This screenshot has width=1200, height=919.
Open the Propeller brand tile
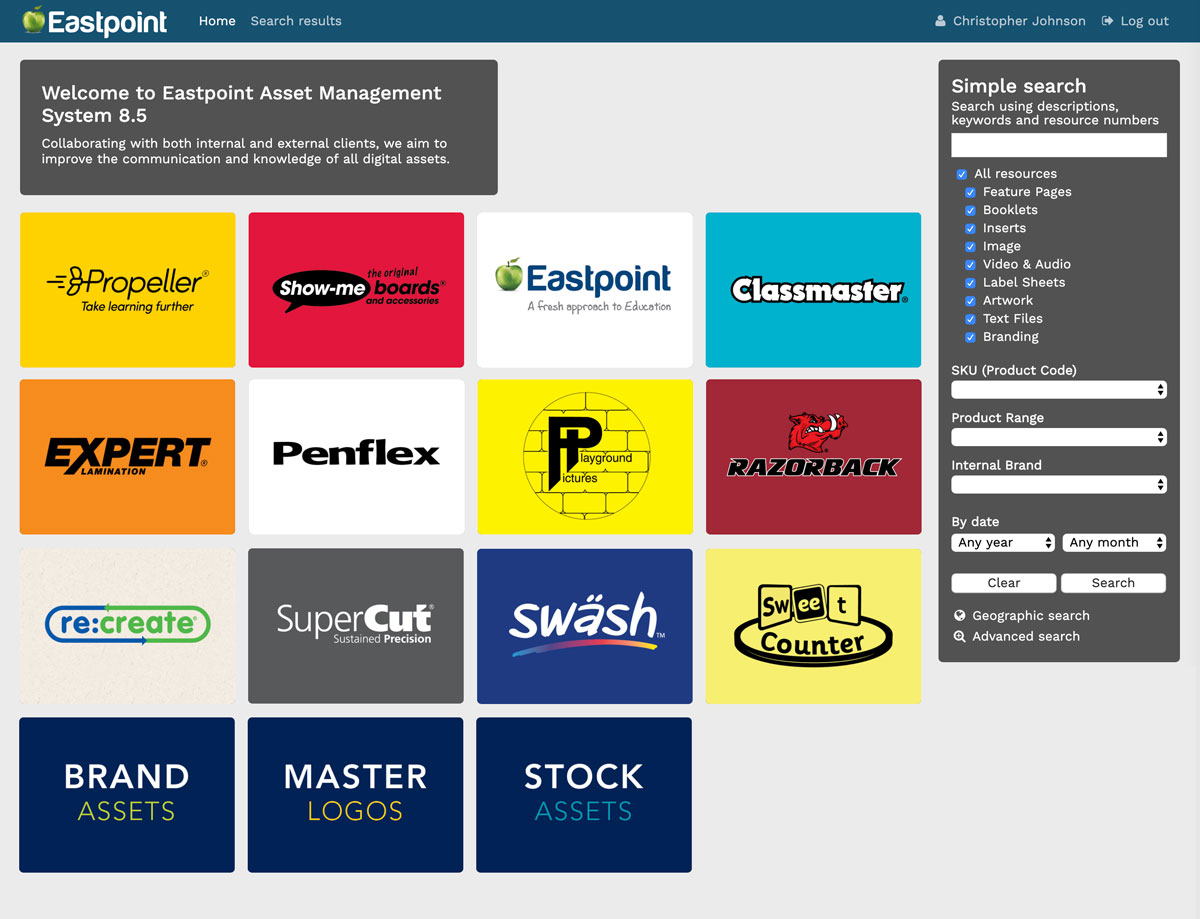tap(128, 290)
